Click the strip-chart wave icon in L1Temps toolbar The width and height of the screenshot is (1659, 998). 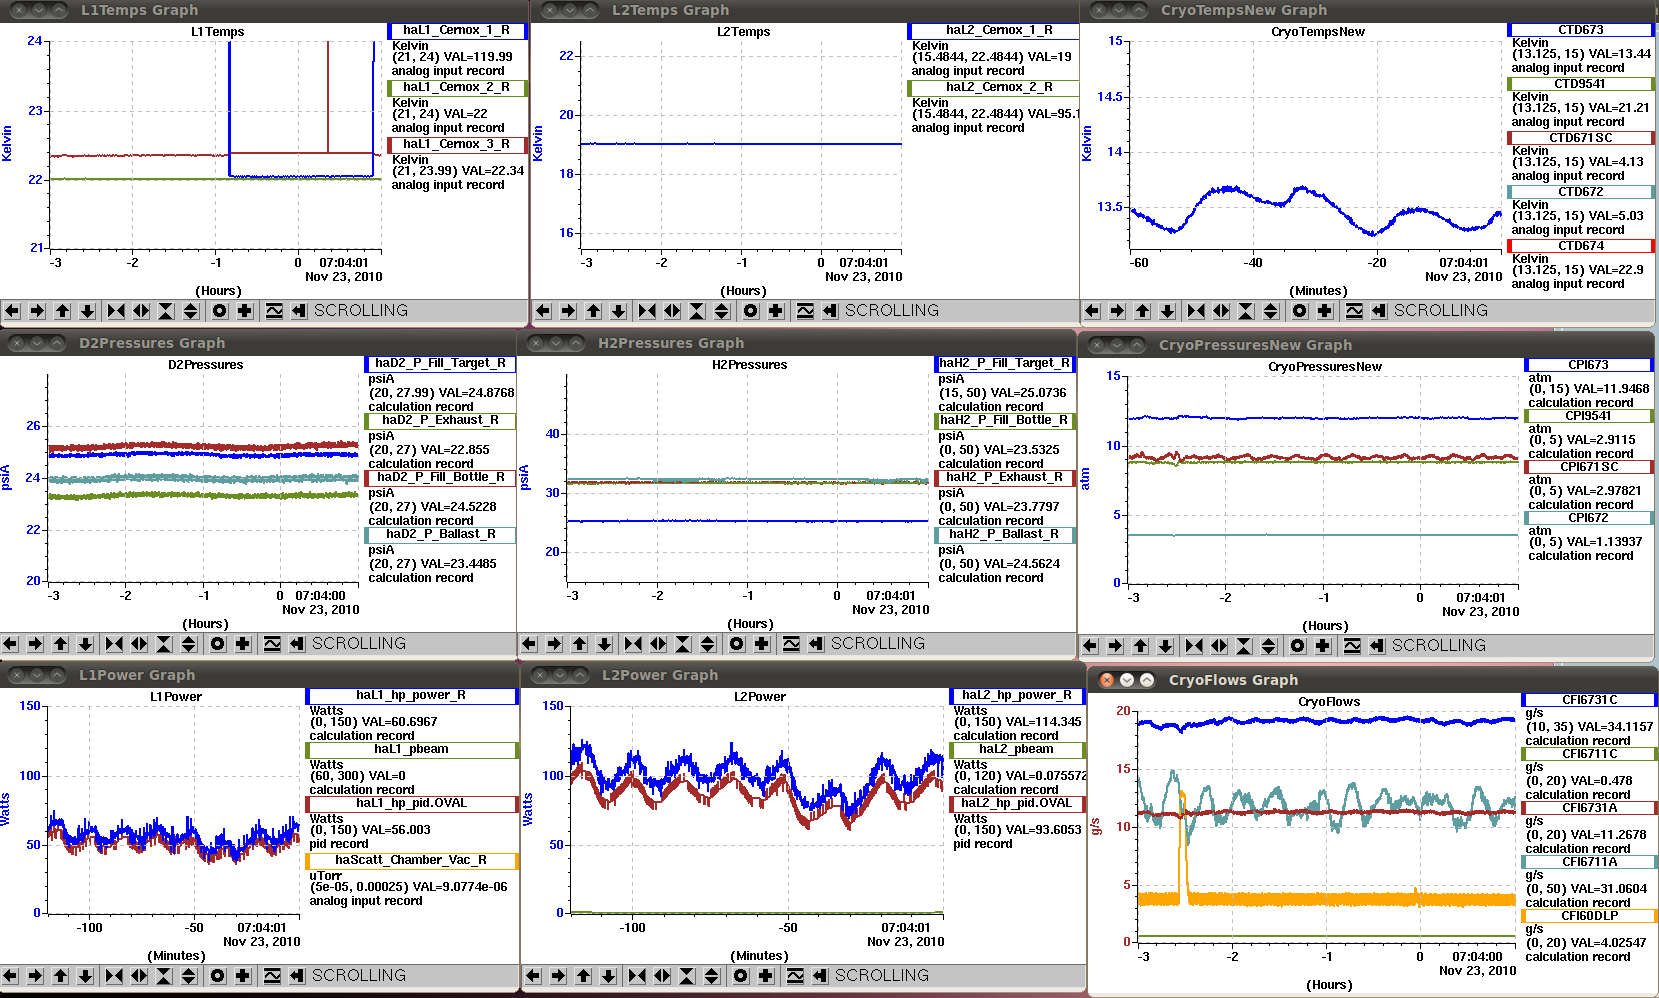click(274, 311)
